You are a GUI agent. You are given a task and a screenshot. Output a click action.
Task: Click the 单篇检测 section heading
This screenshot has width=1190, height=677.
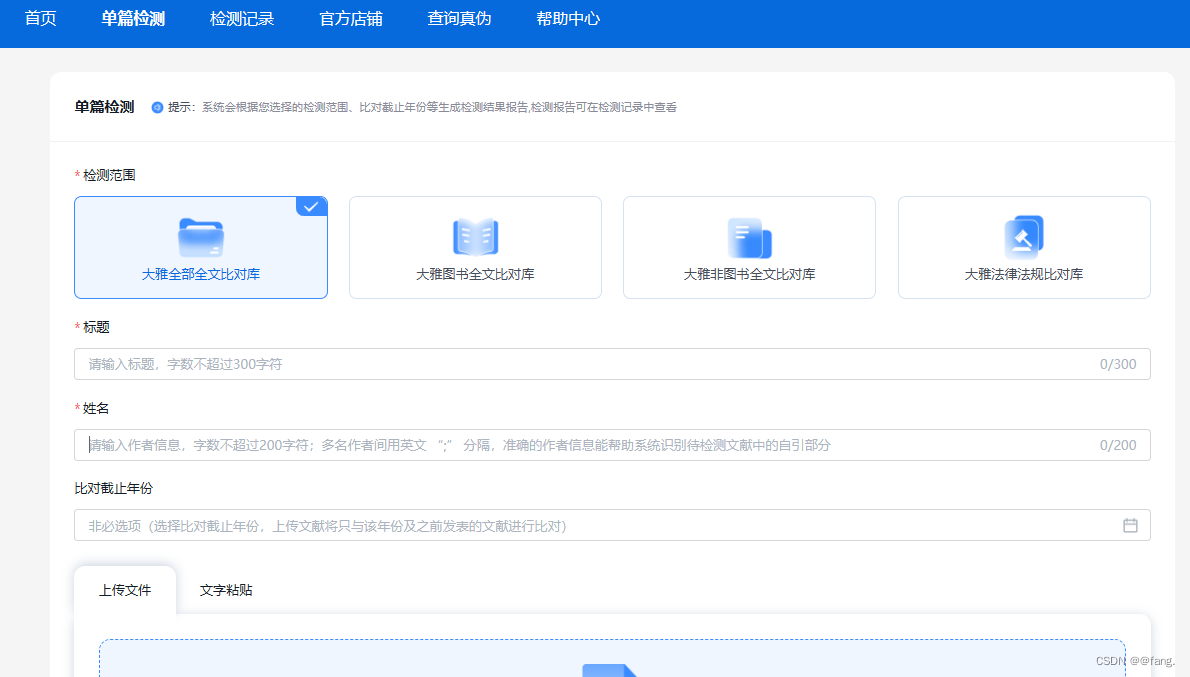(x=104, y=107)
